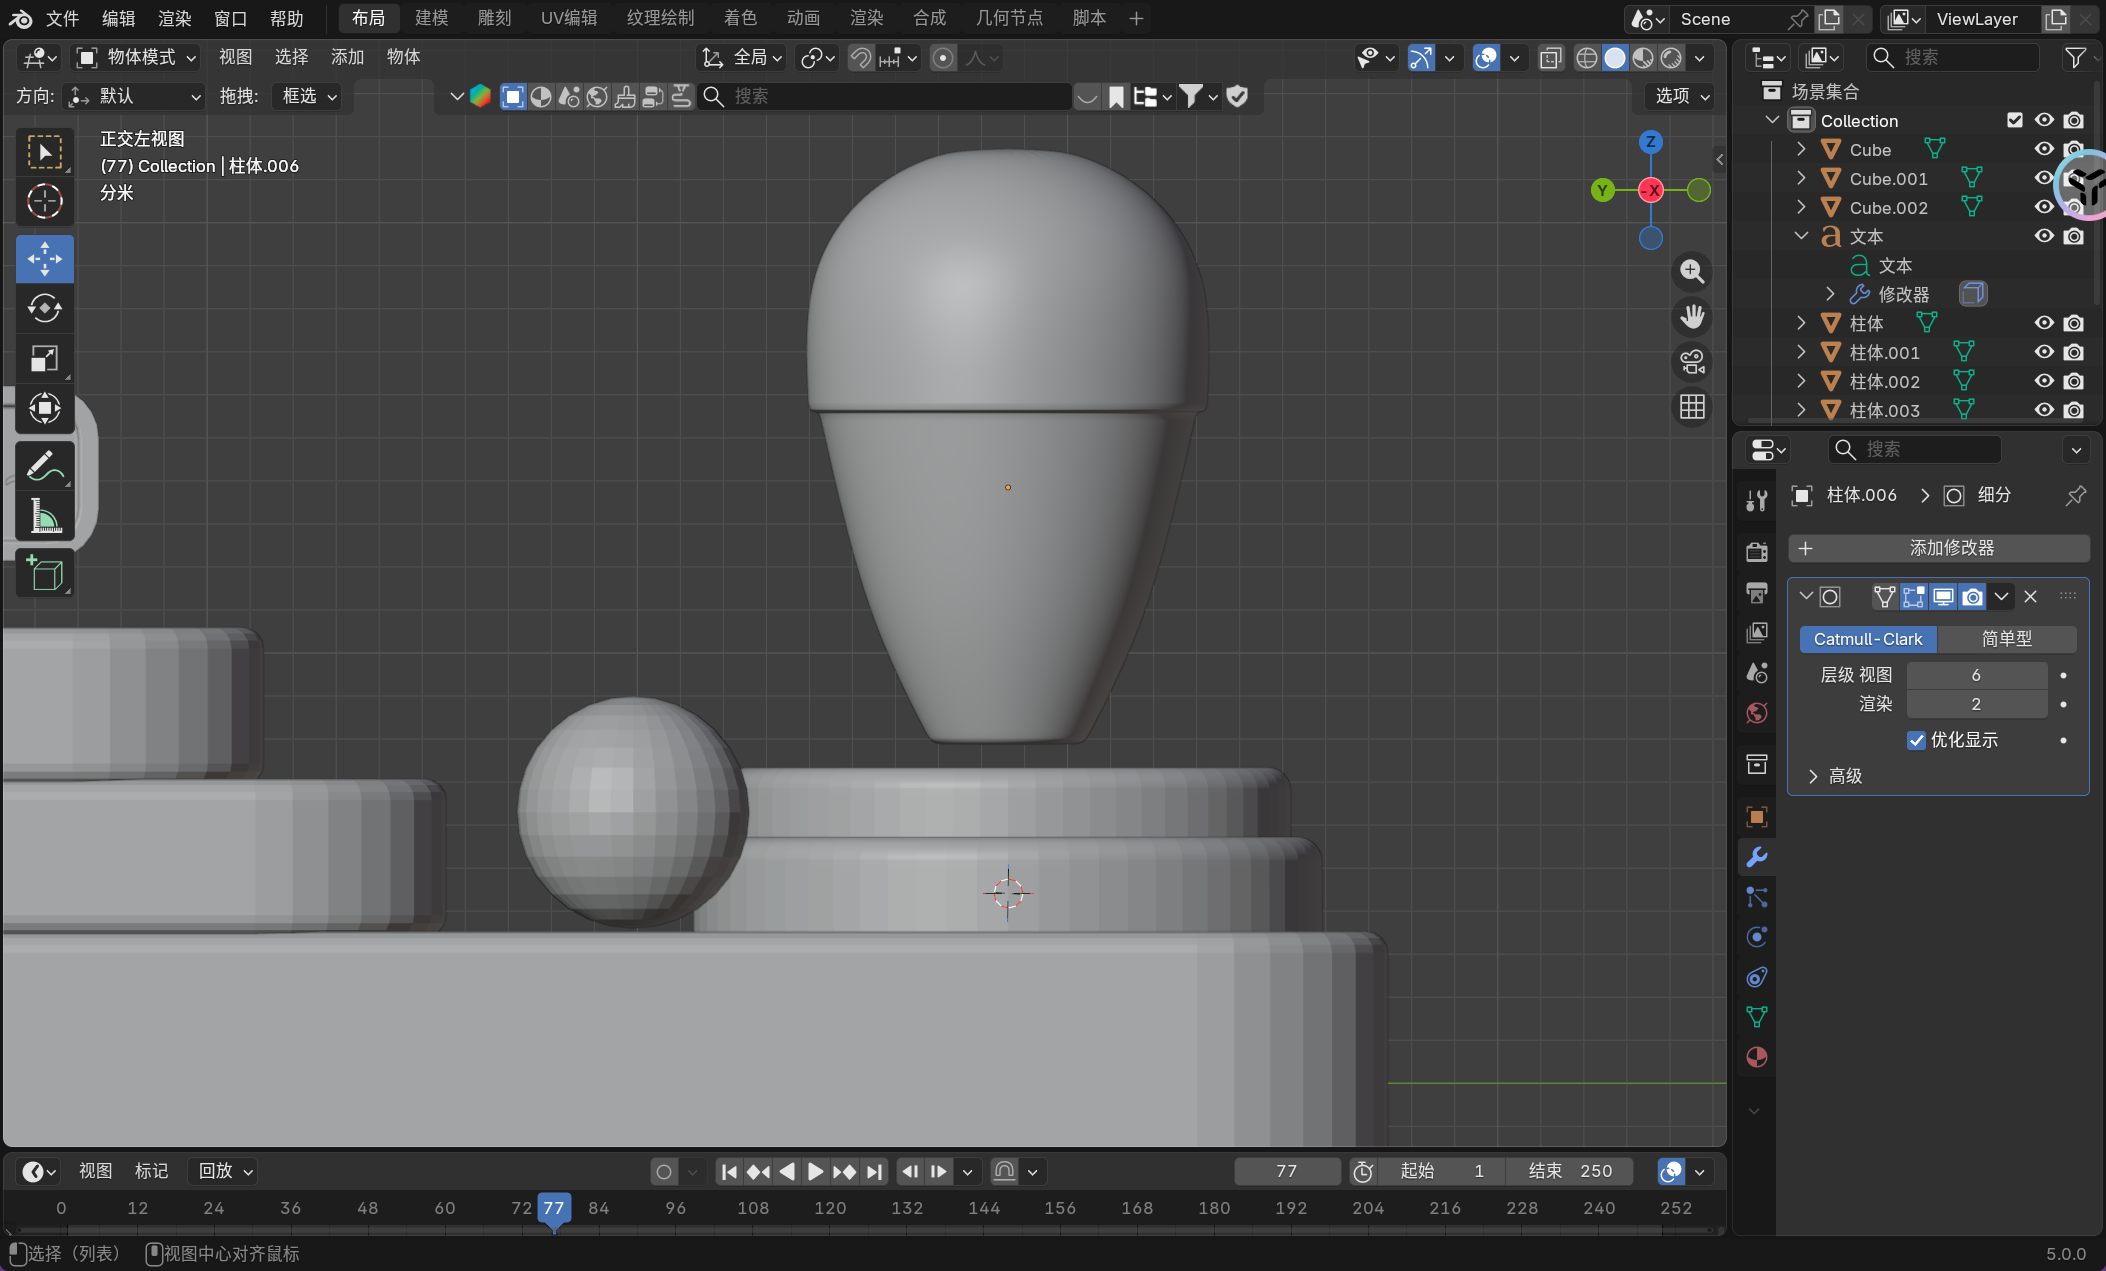Switch to the 雕刻 workspace tab
This screenshot has width=2106, height=1271.
pos(494,18)
